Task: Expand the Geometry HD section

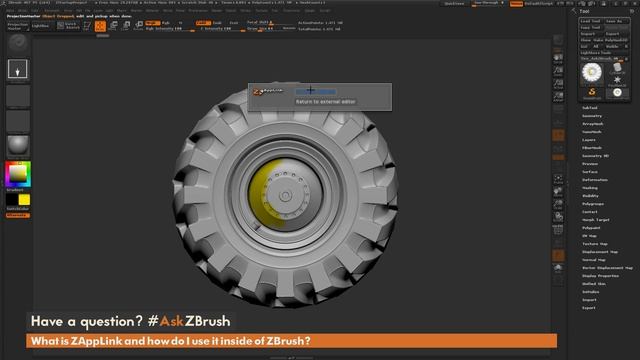Action: click(x=596, y=156)
